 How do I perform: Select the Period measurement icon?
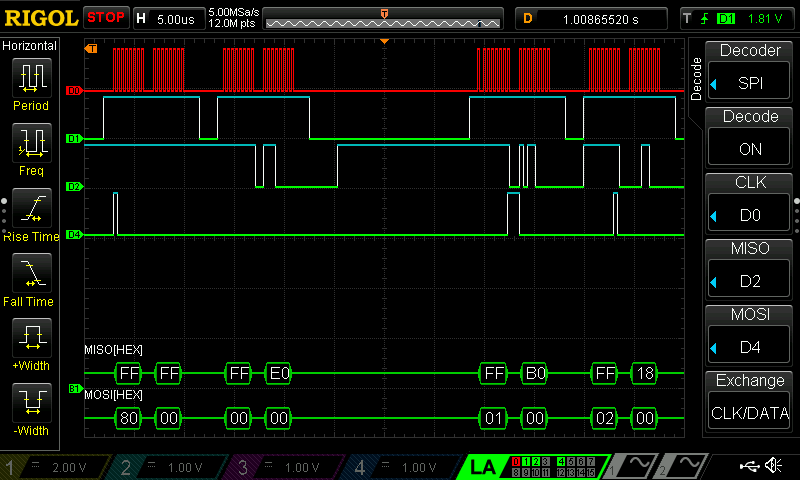[32, 78]
